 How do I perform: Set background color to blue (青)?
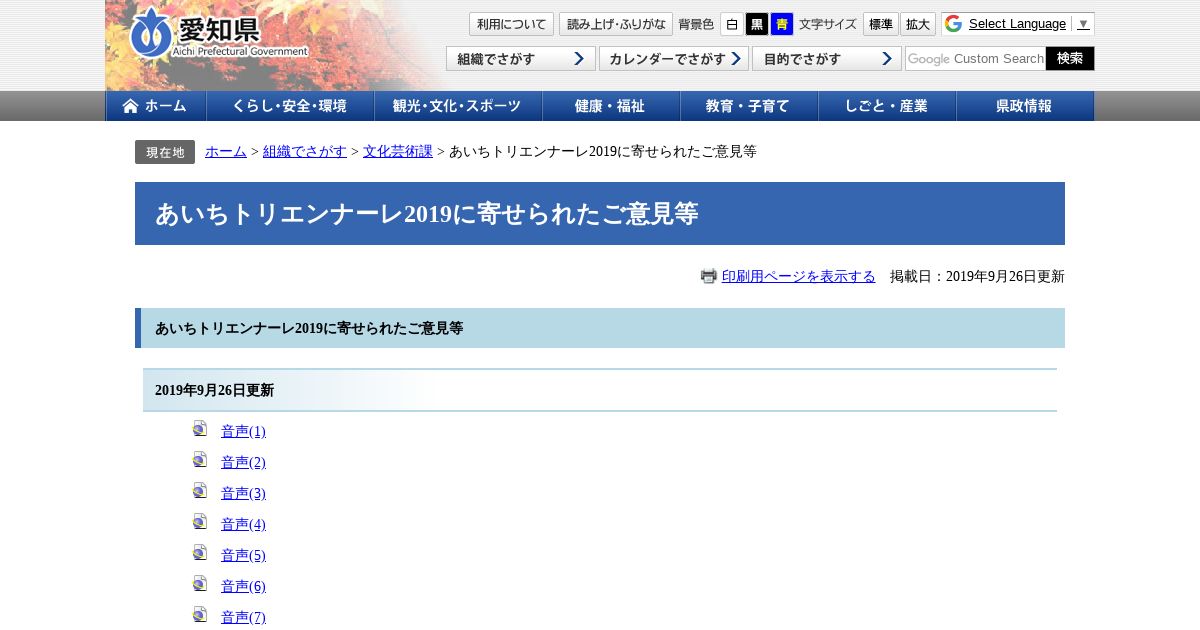coord(782,24)
